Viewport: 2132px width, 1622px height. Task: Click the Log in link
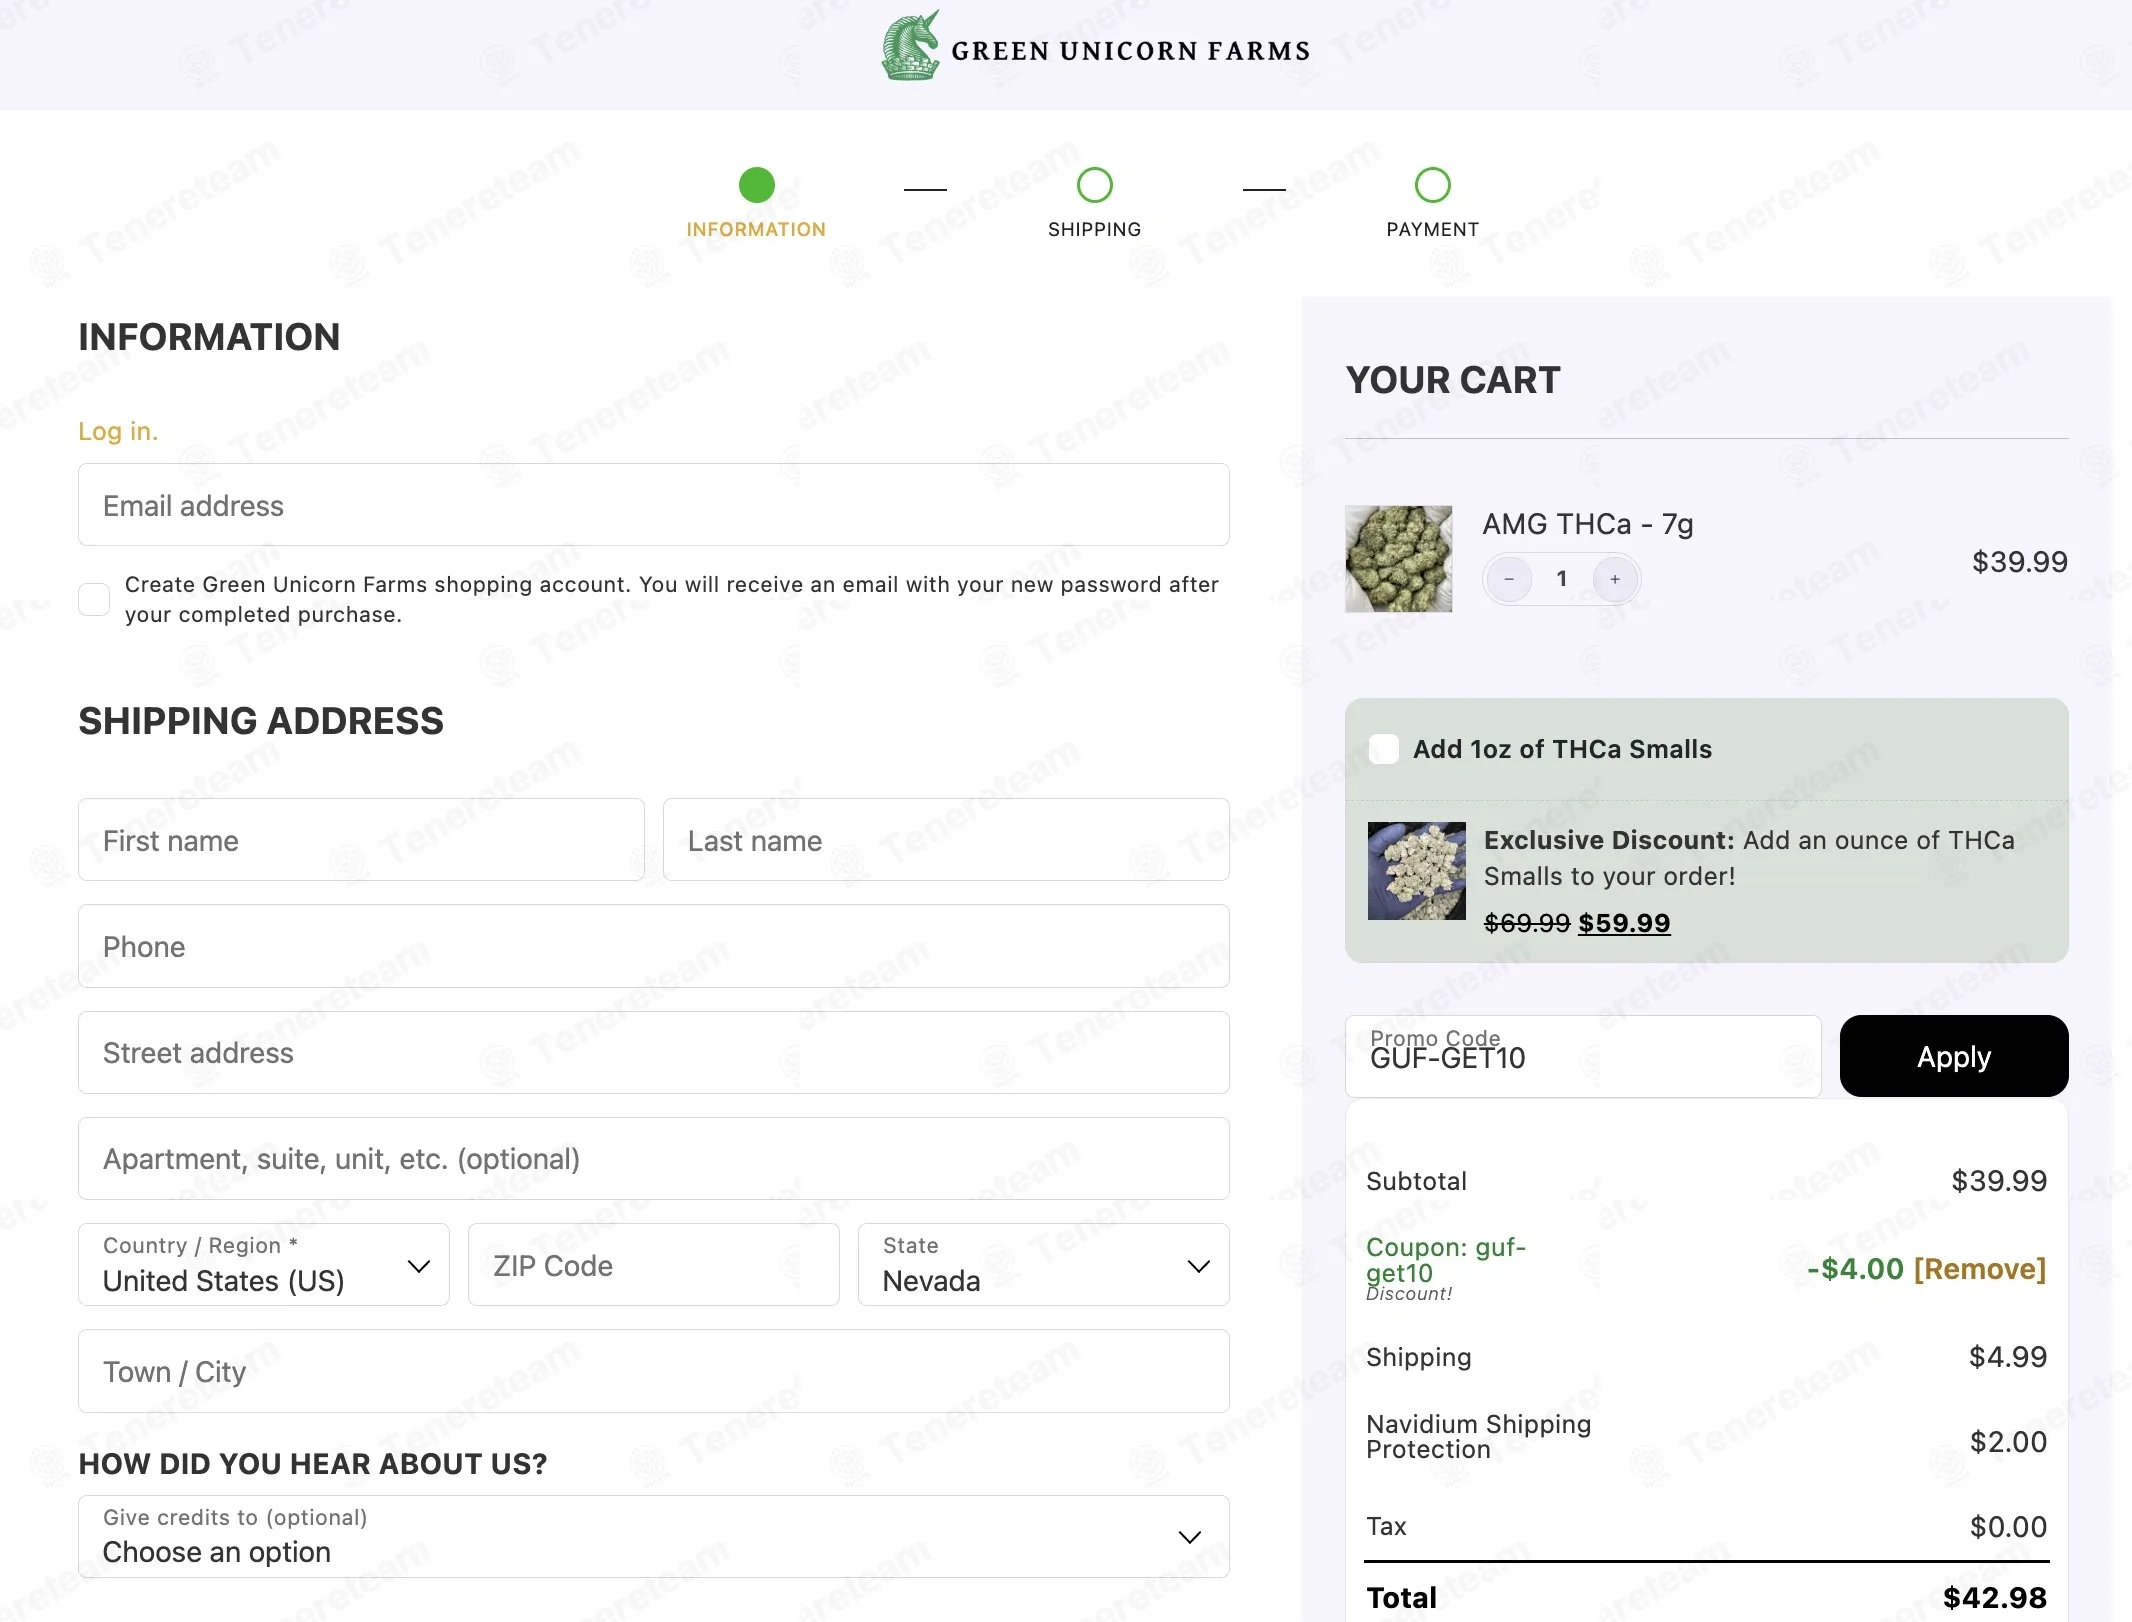pyautogui.click(x=118, y=431)
